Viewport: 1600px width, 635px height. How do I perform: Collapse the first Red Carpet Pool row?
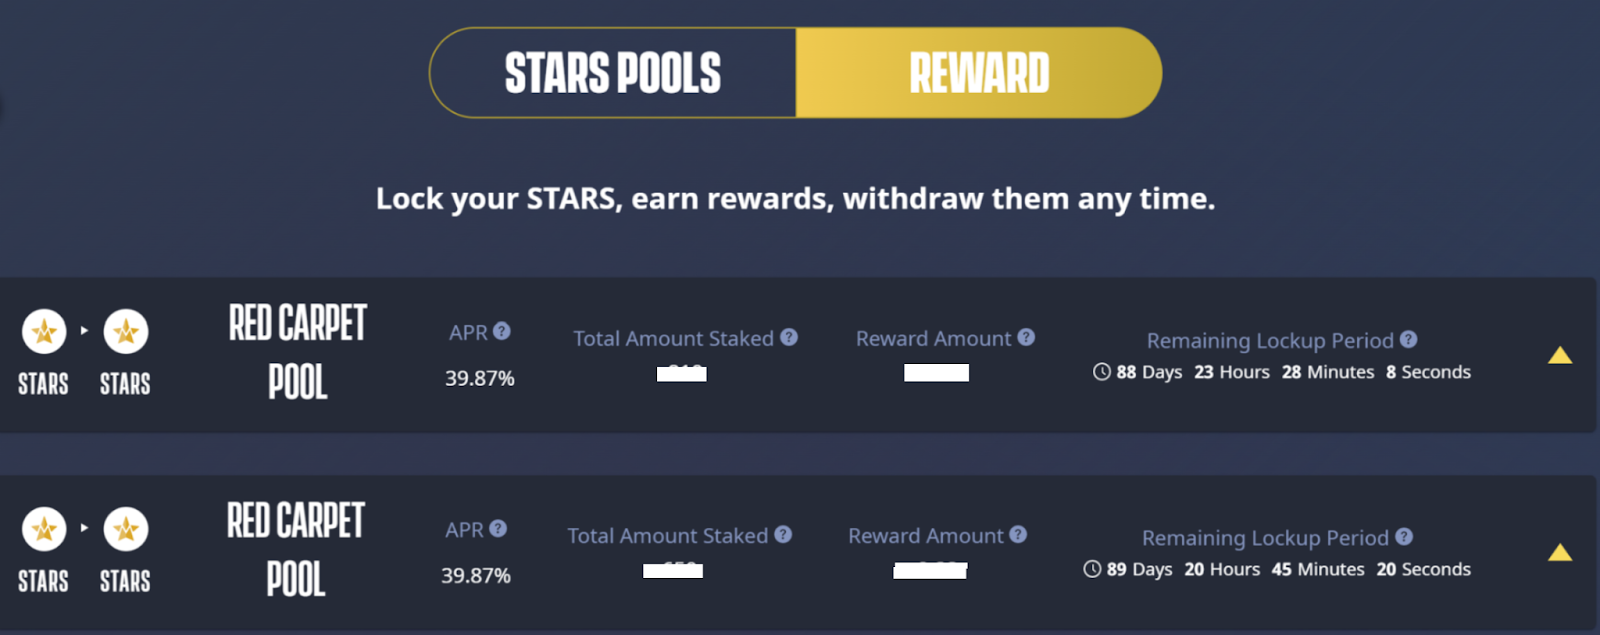pos(1560,355)
